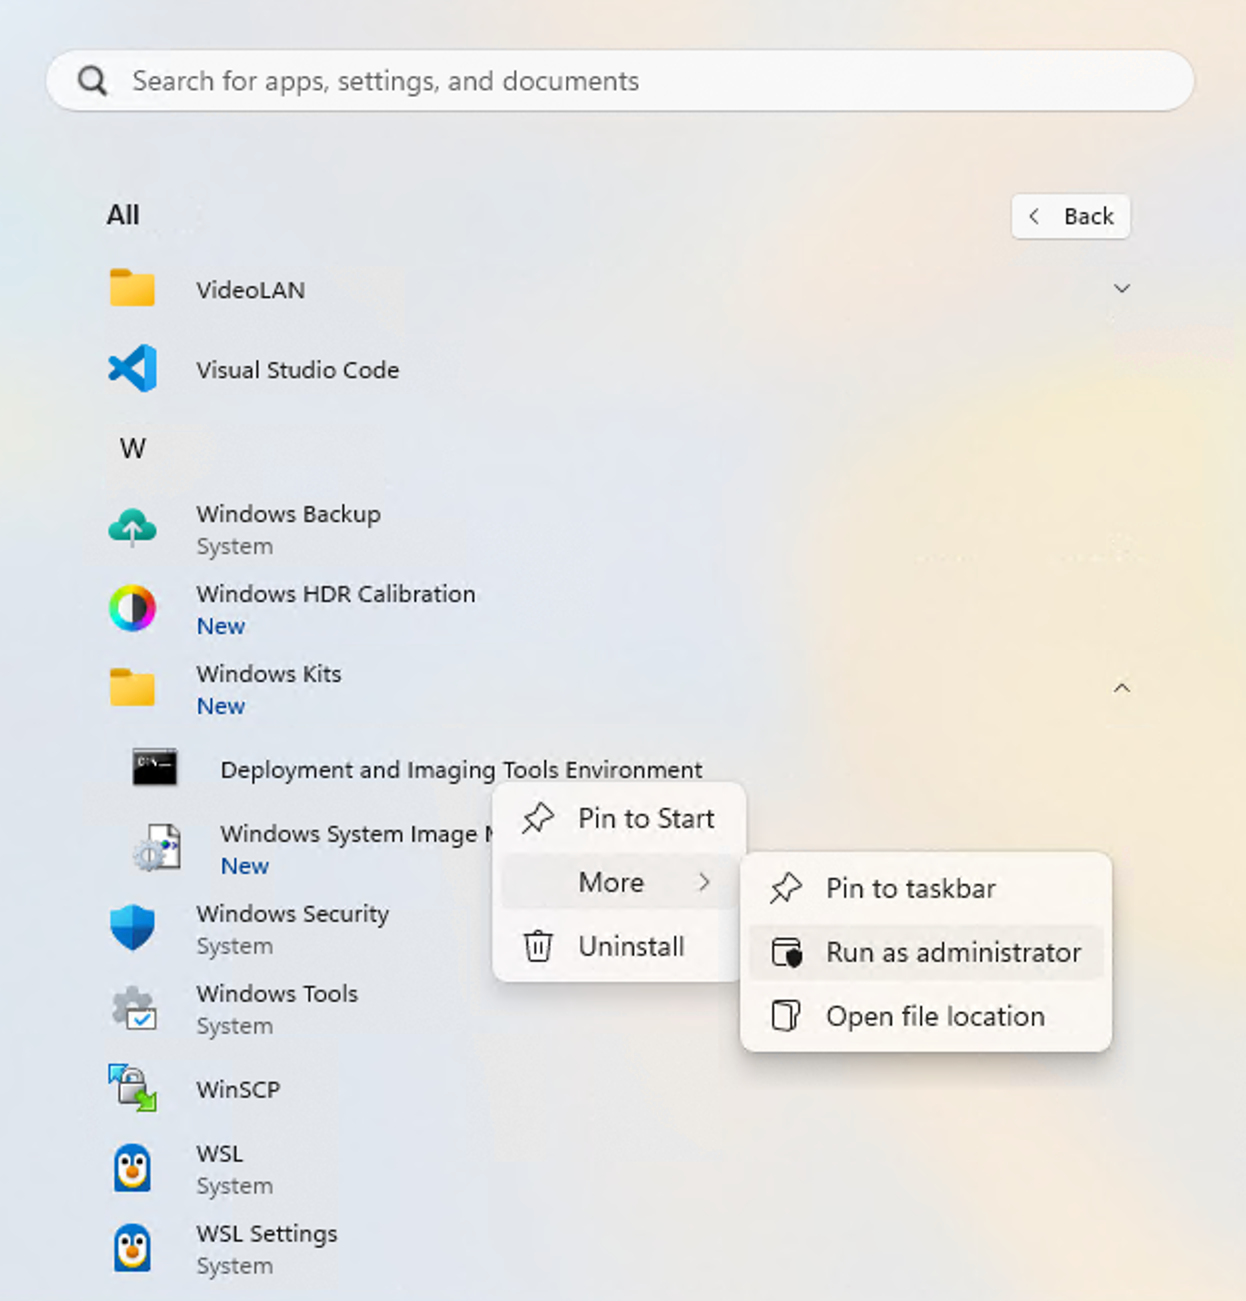Click the VideoLAN folder icon
Screen dimensions: 1246x1301
coord(131,288)
